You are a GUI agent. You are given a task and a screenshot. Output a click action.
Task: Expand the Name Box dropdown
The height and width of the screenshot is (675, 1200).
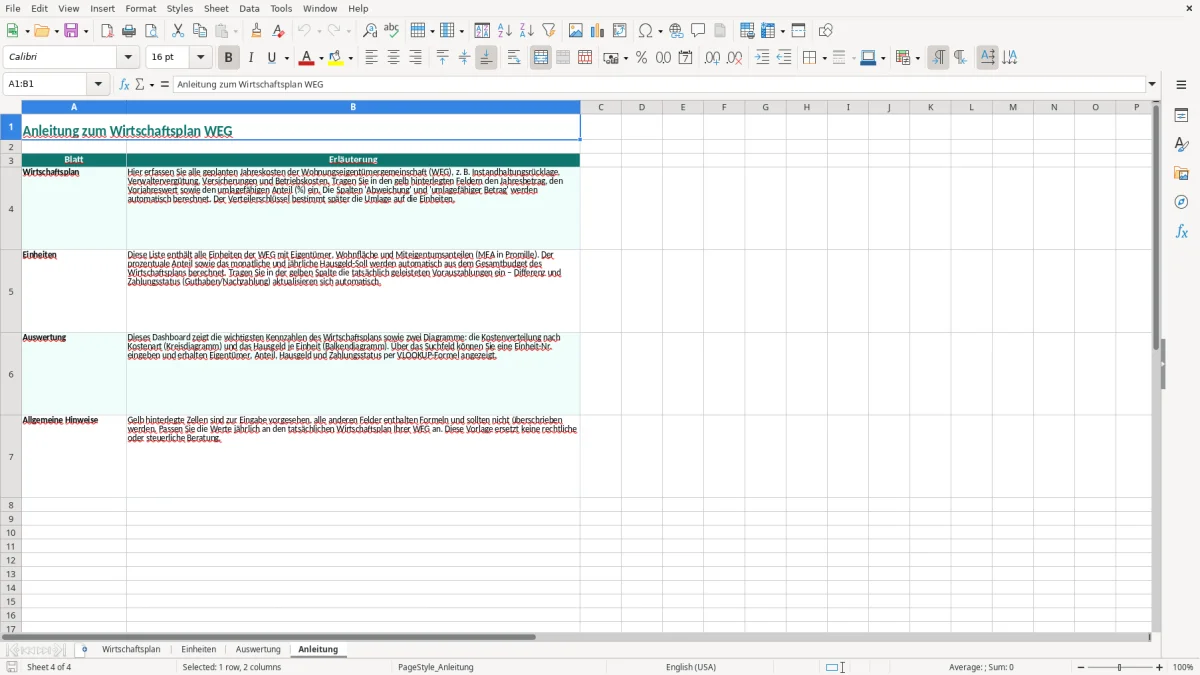(x=99, y=85)
